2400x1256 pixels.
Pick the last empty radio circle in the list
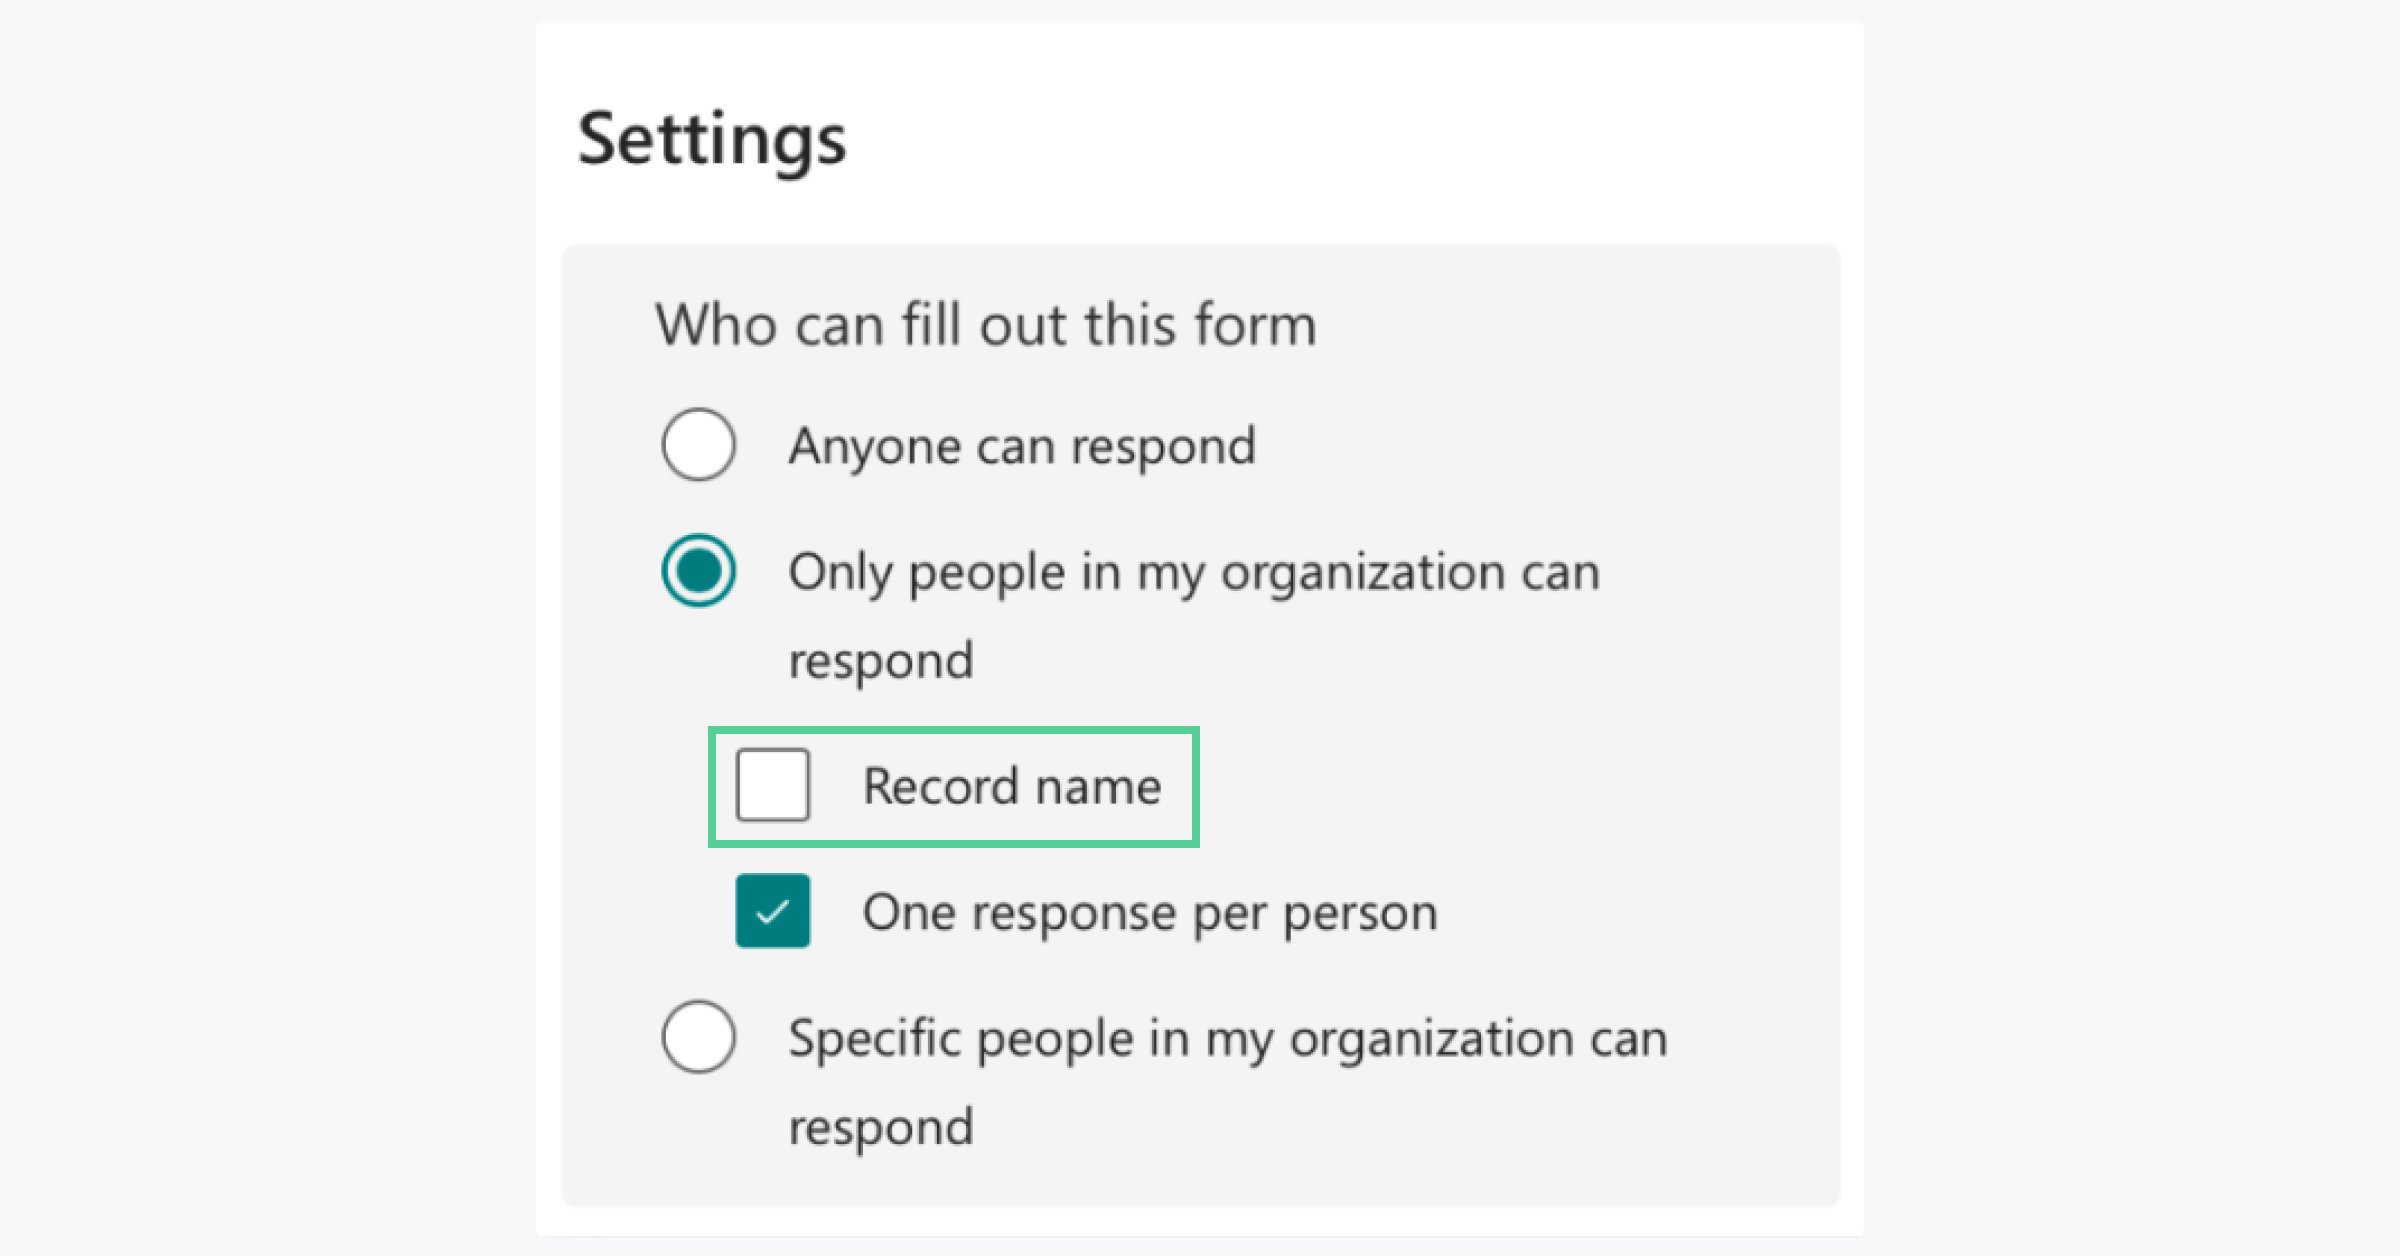[x=698, y=1037]
